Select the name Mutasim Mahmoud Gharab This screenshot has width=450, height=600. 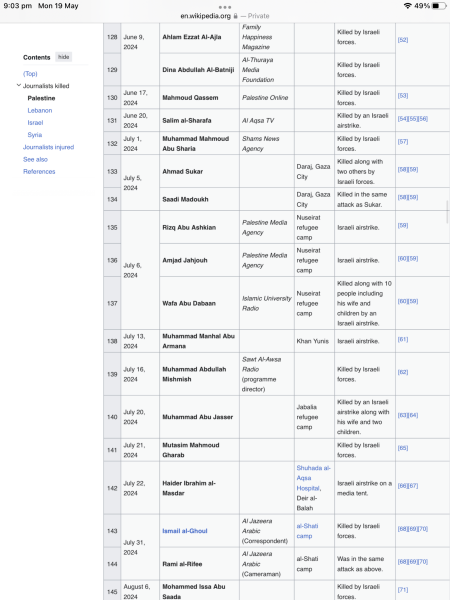click(191, 450)
